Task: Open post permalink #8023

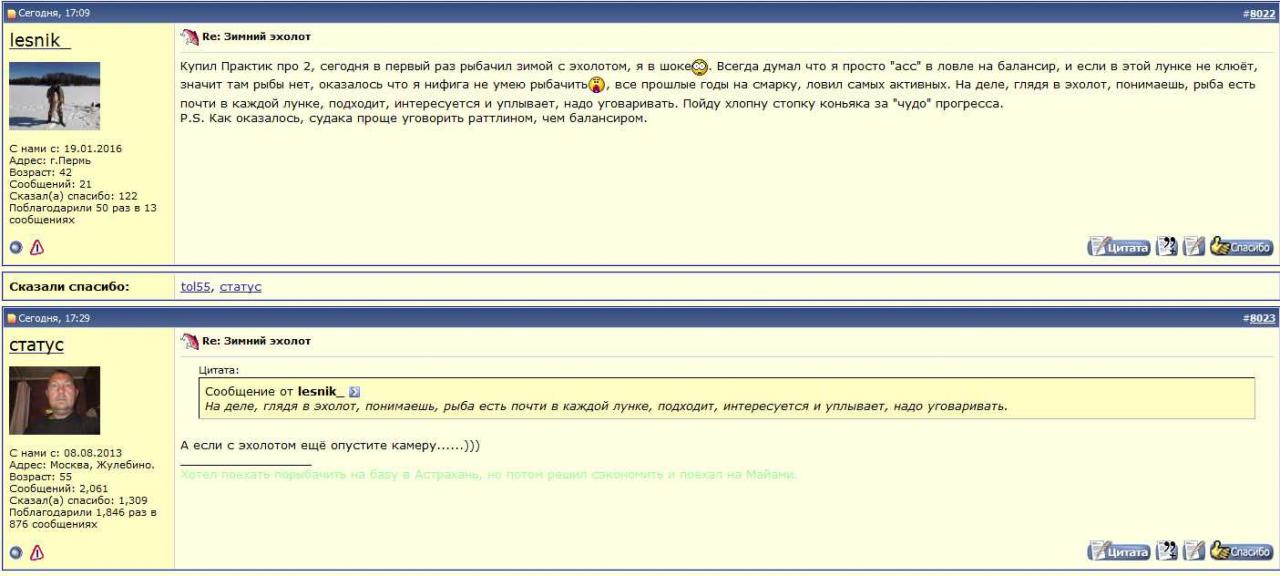Action: click(x=1261, y=318)
